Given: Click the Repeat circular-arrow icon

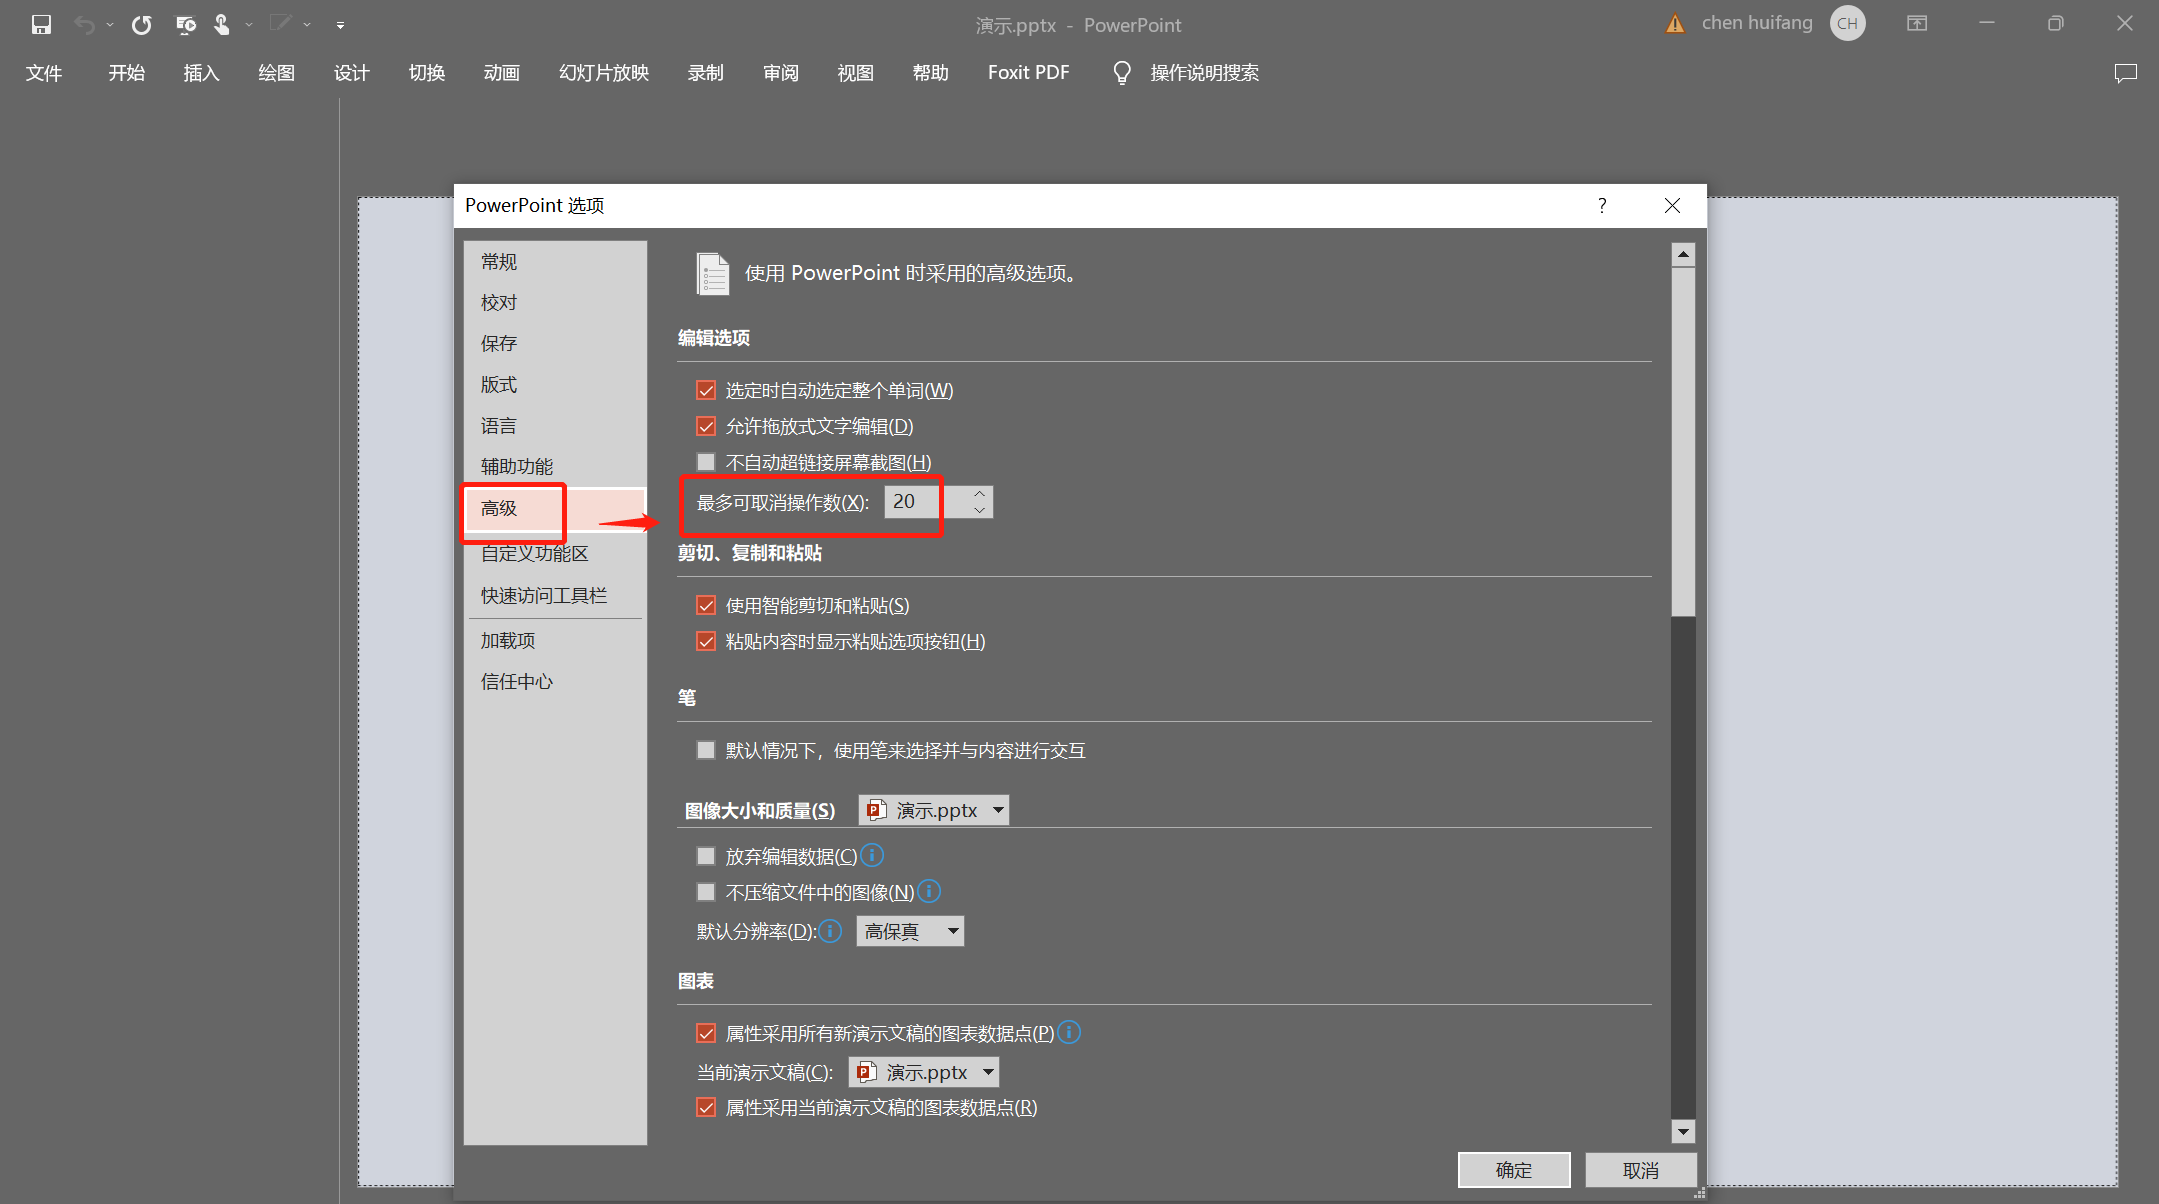Looking at the screenshot, I should pyautogui.click(x=142, y=24).
